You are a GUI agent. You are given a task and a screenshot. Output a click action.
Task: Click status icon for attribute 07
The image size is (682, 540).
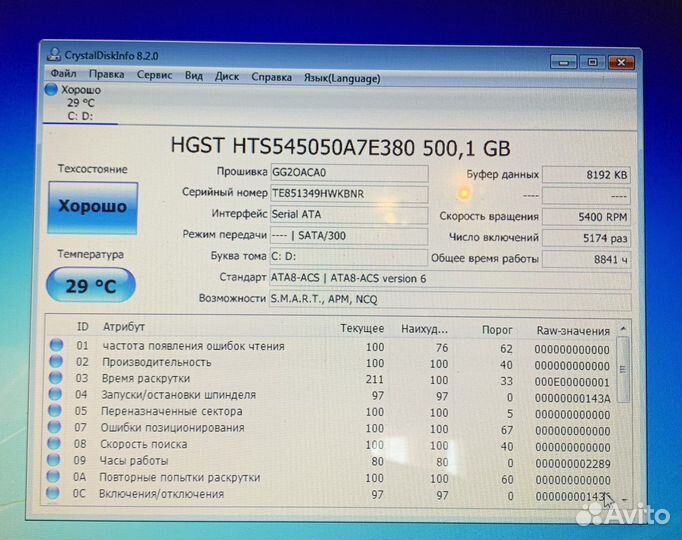click(54, 427)
